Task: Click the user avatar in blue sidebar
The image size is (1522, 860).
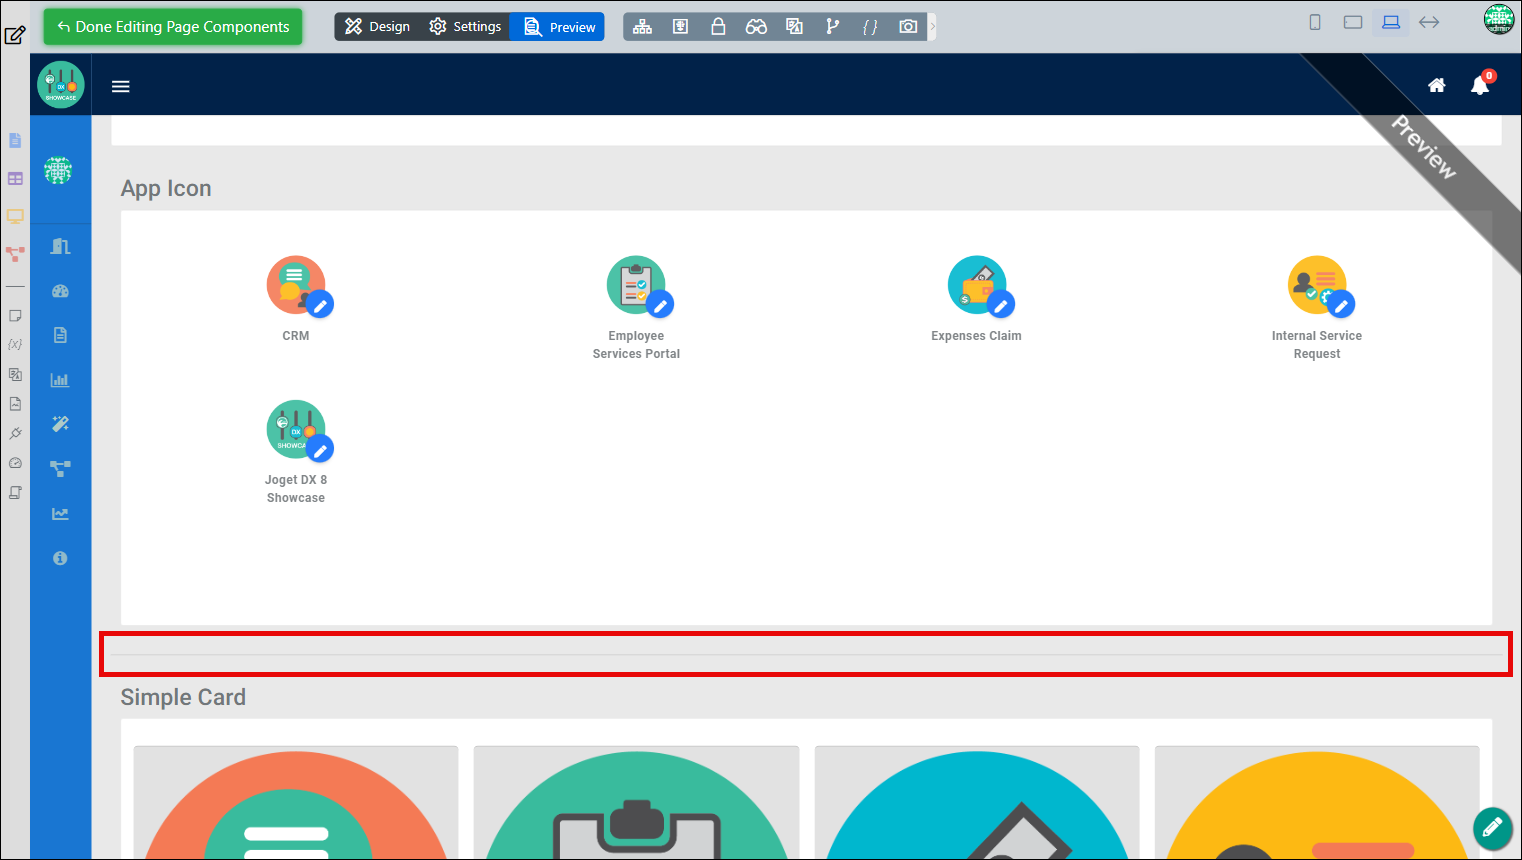Action: pyautogui.click(x=58, y=171)
